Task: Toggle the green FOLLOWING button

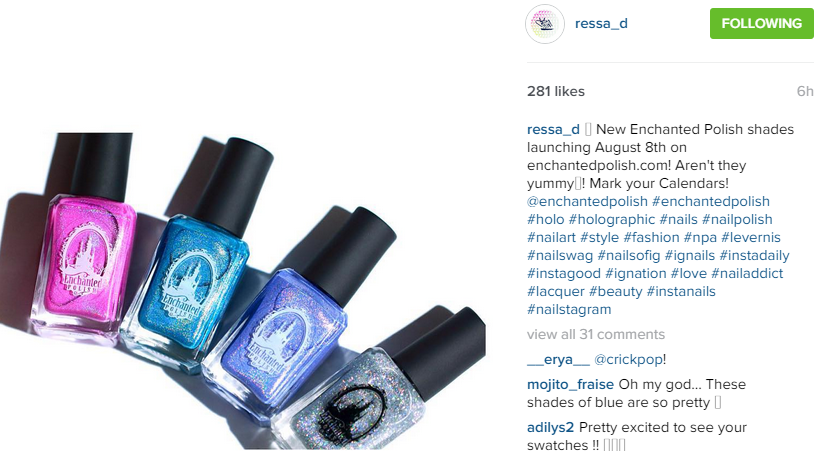Action: pyautogui.click(x=761, y=23)
